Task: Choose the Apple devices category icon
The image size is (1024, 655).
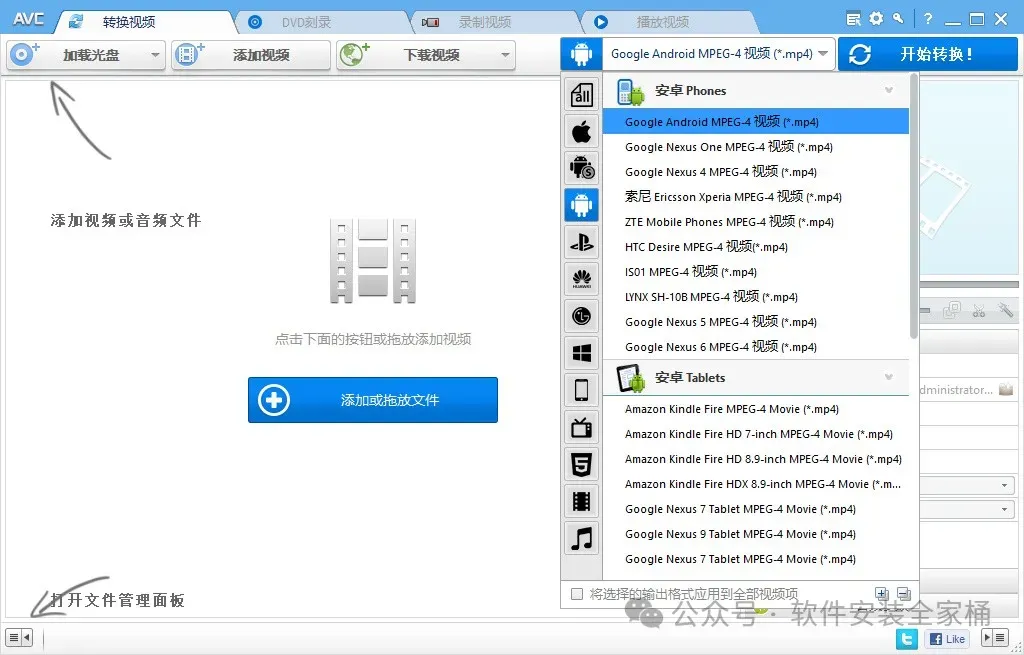Action: [581, 131]
